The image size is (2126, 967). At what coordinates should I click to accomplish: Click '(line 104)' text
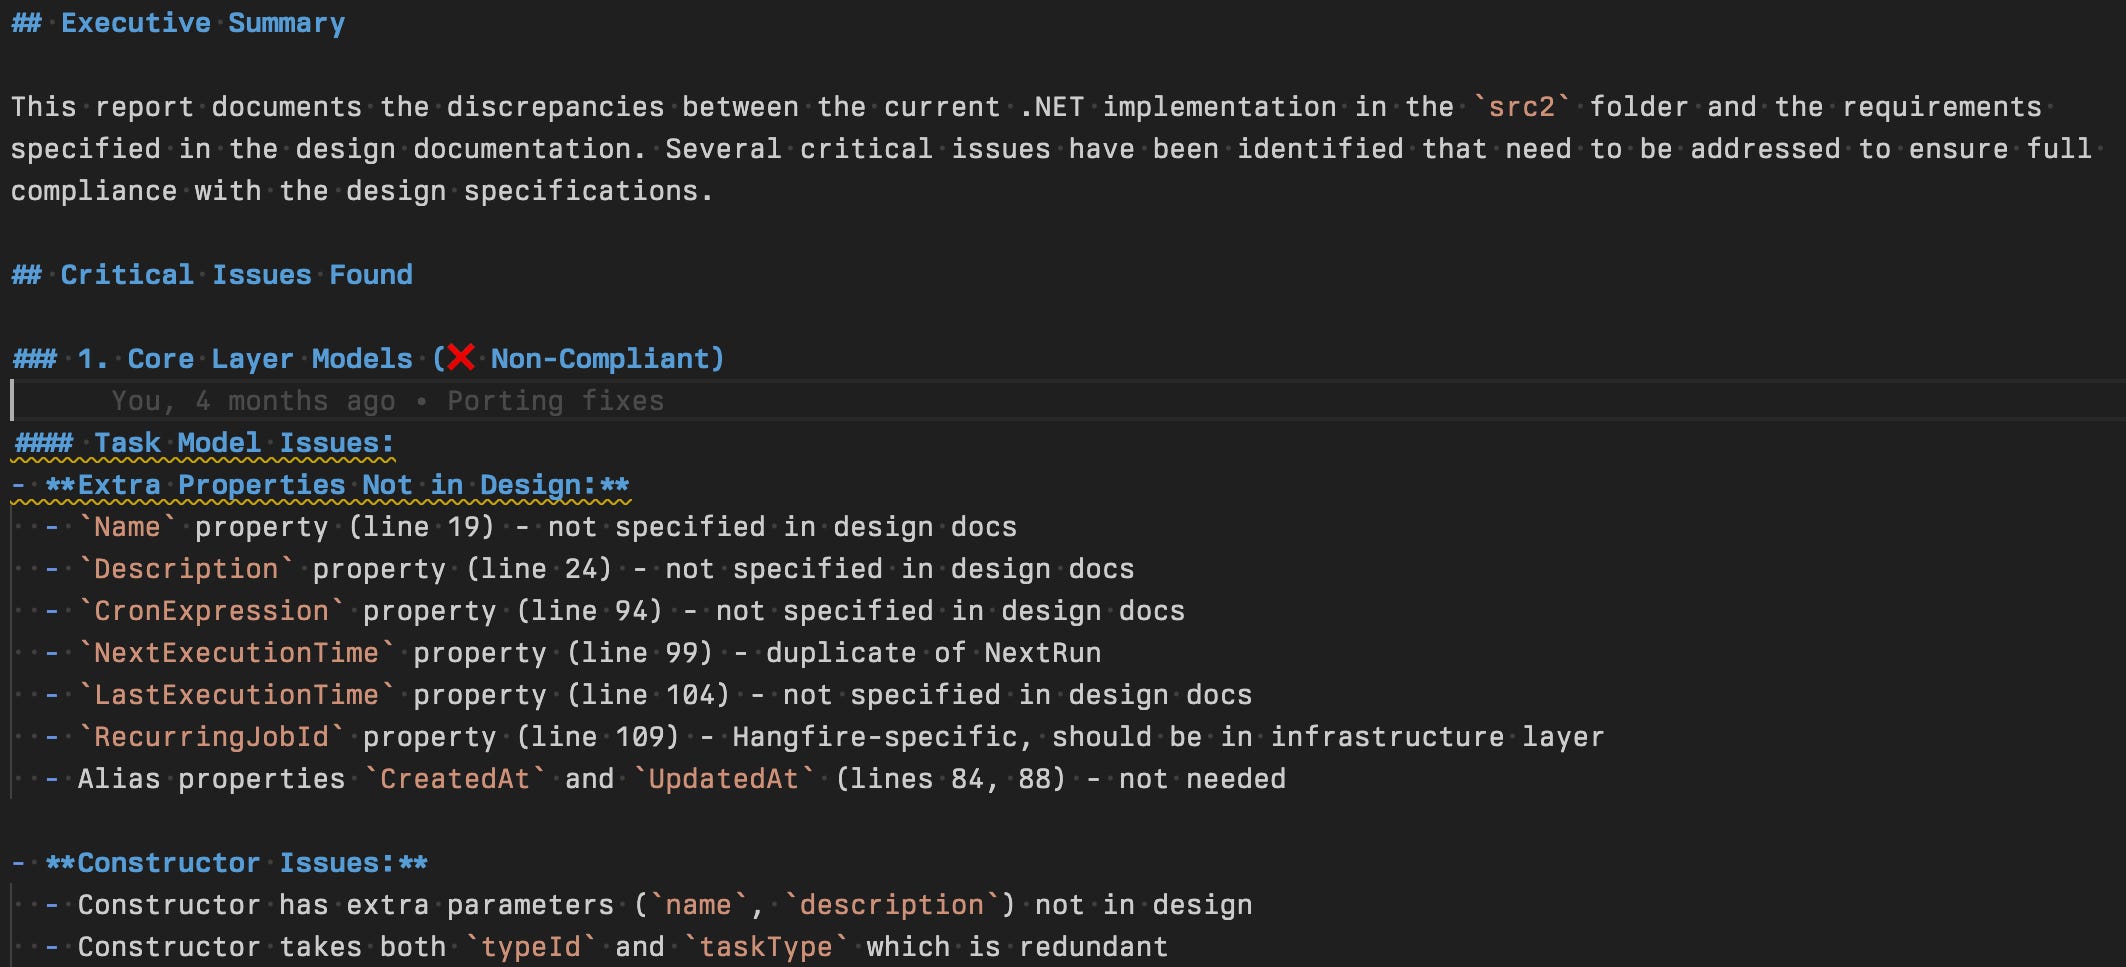pyautogui.click(x=648, y=695)
